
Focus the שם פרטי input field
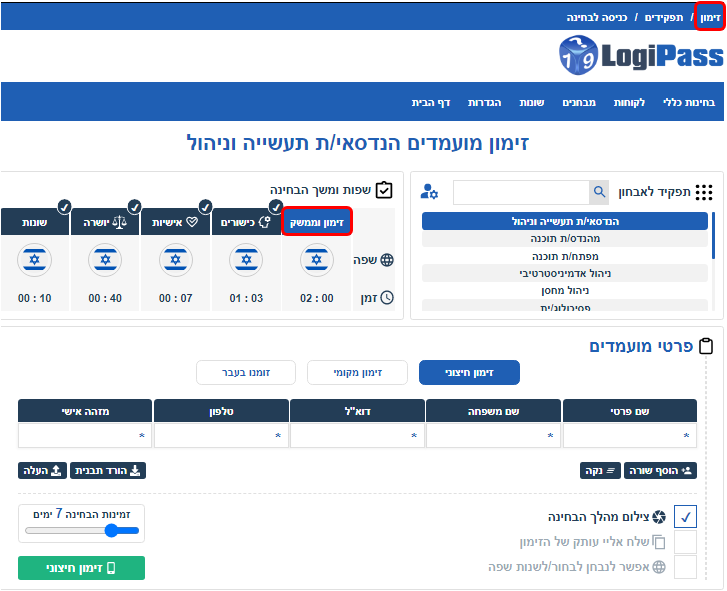click(x=630, y=436)
